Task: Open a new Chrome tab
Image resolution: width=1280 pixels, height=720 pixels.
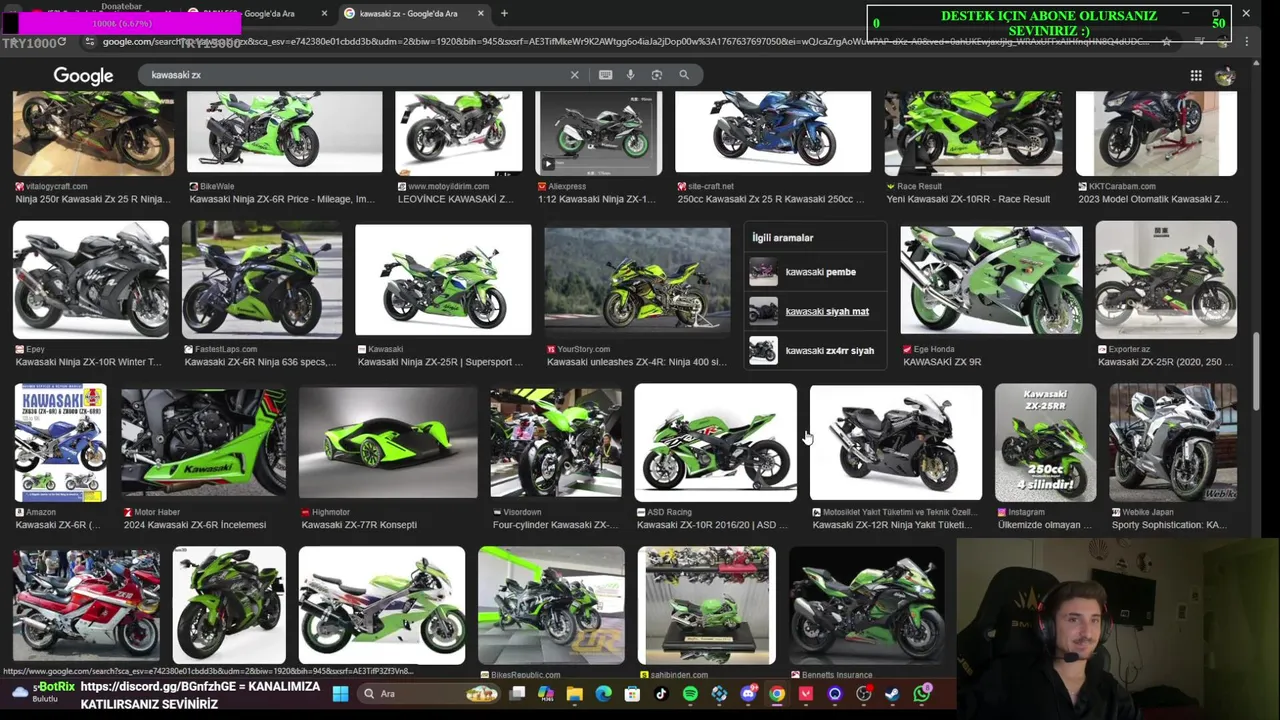Action: click(x=504, y=13)
